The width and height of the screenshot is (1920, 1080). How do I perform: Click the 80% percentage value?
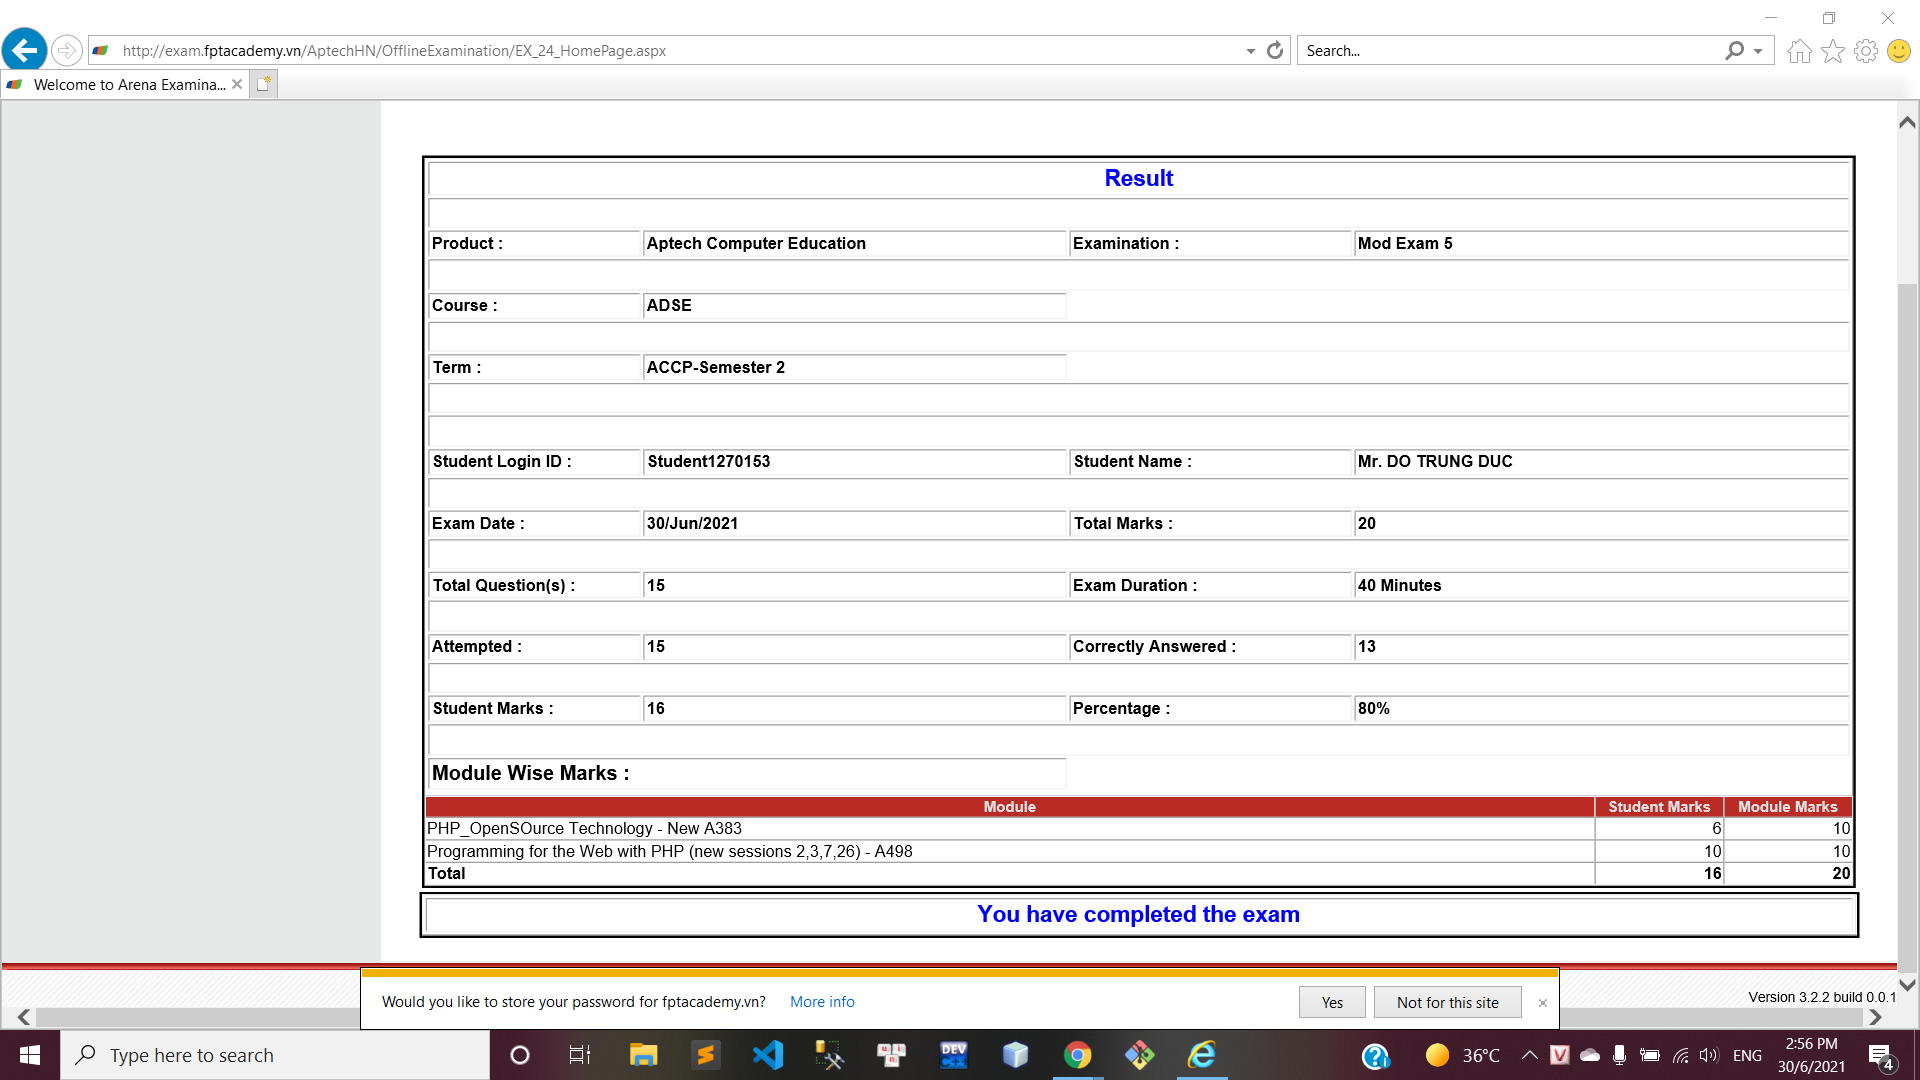tap(1373, 708)
